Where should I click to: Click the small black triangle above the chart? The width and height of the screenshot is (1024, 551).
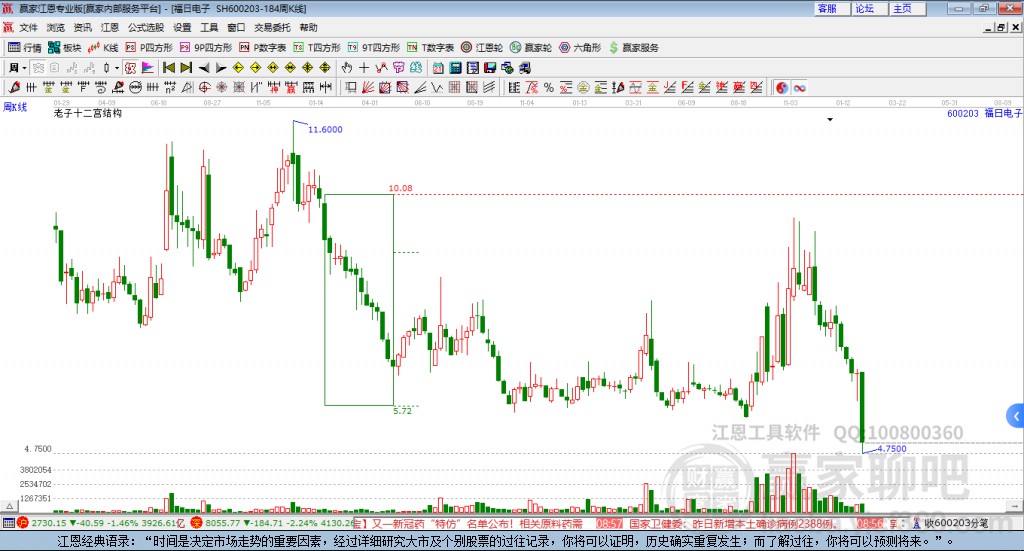830,119
